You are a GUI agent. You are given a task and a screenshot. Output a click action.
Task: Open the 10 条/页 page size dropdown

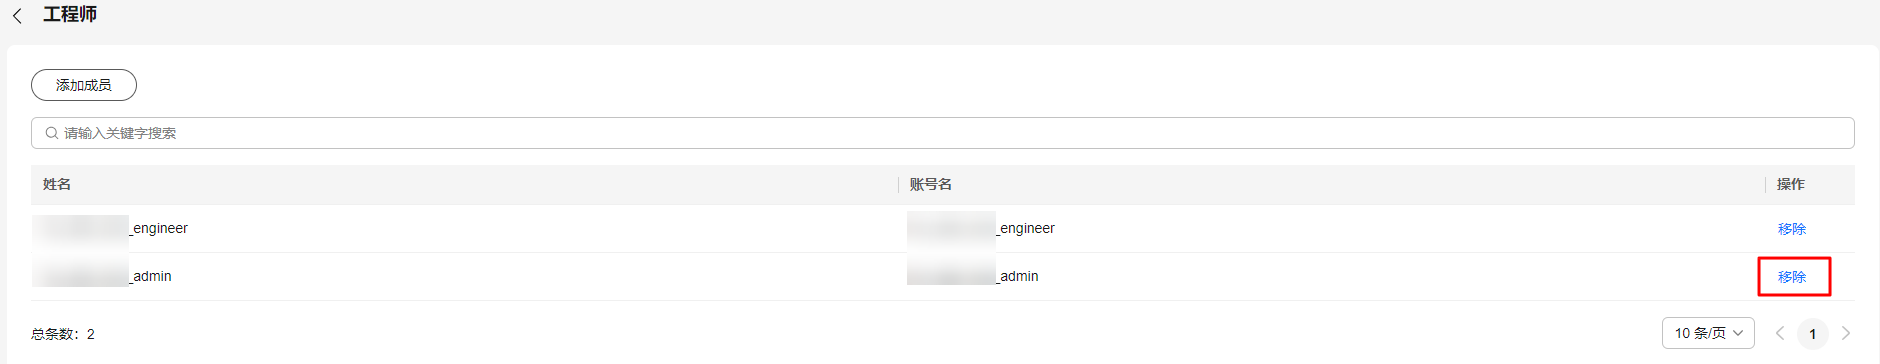(x=1708, y=333)
